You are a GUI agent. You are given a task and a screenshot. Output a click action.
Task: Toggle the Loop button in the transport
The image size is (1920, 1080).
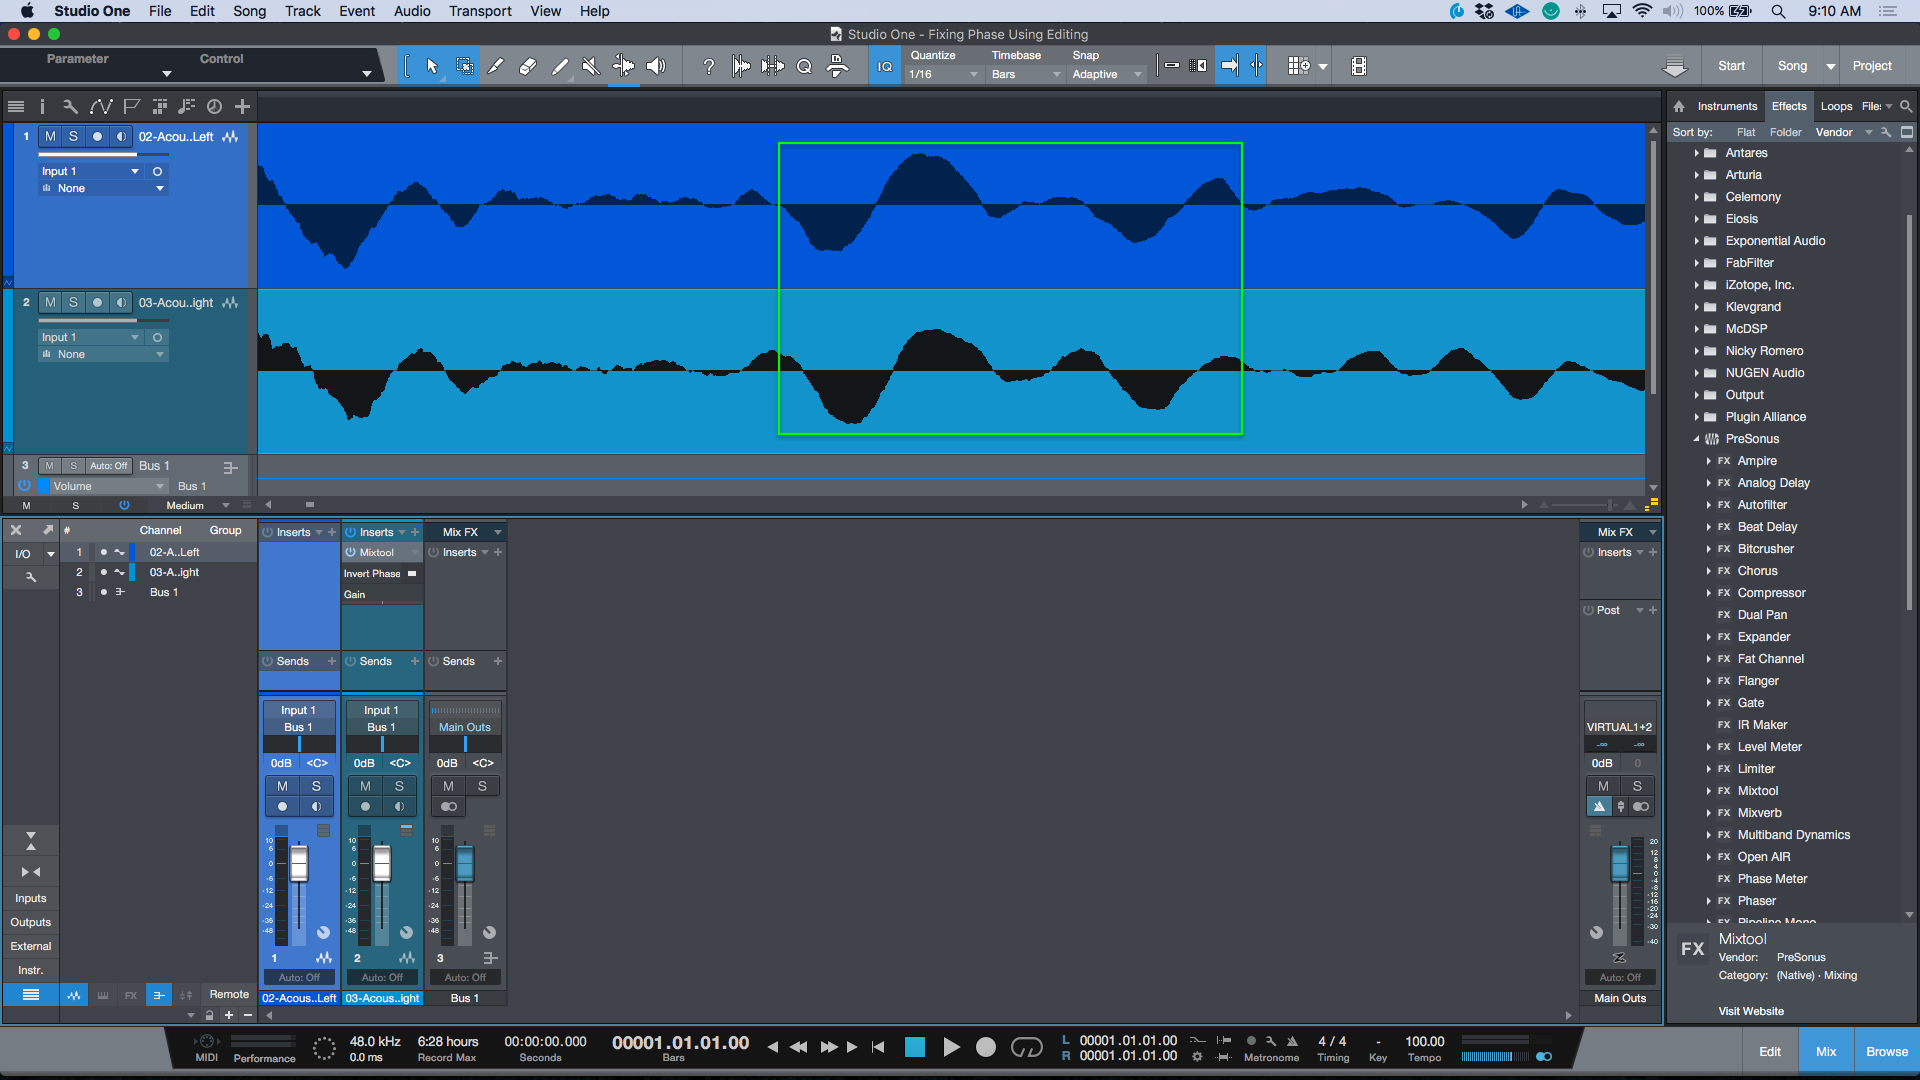pos(1027,1047)
